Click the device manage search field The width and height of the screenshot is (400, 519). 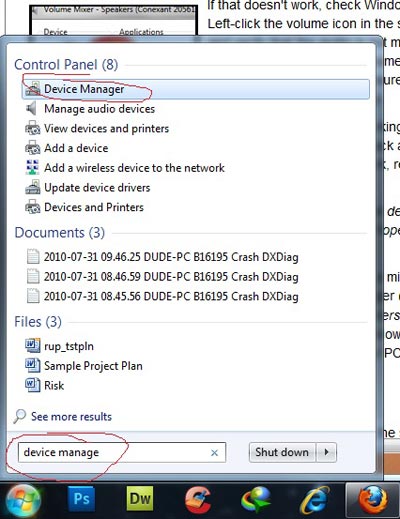[x=122, y=452]
